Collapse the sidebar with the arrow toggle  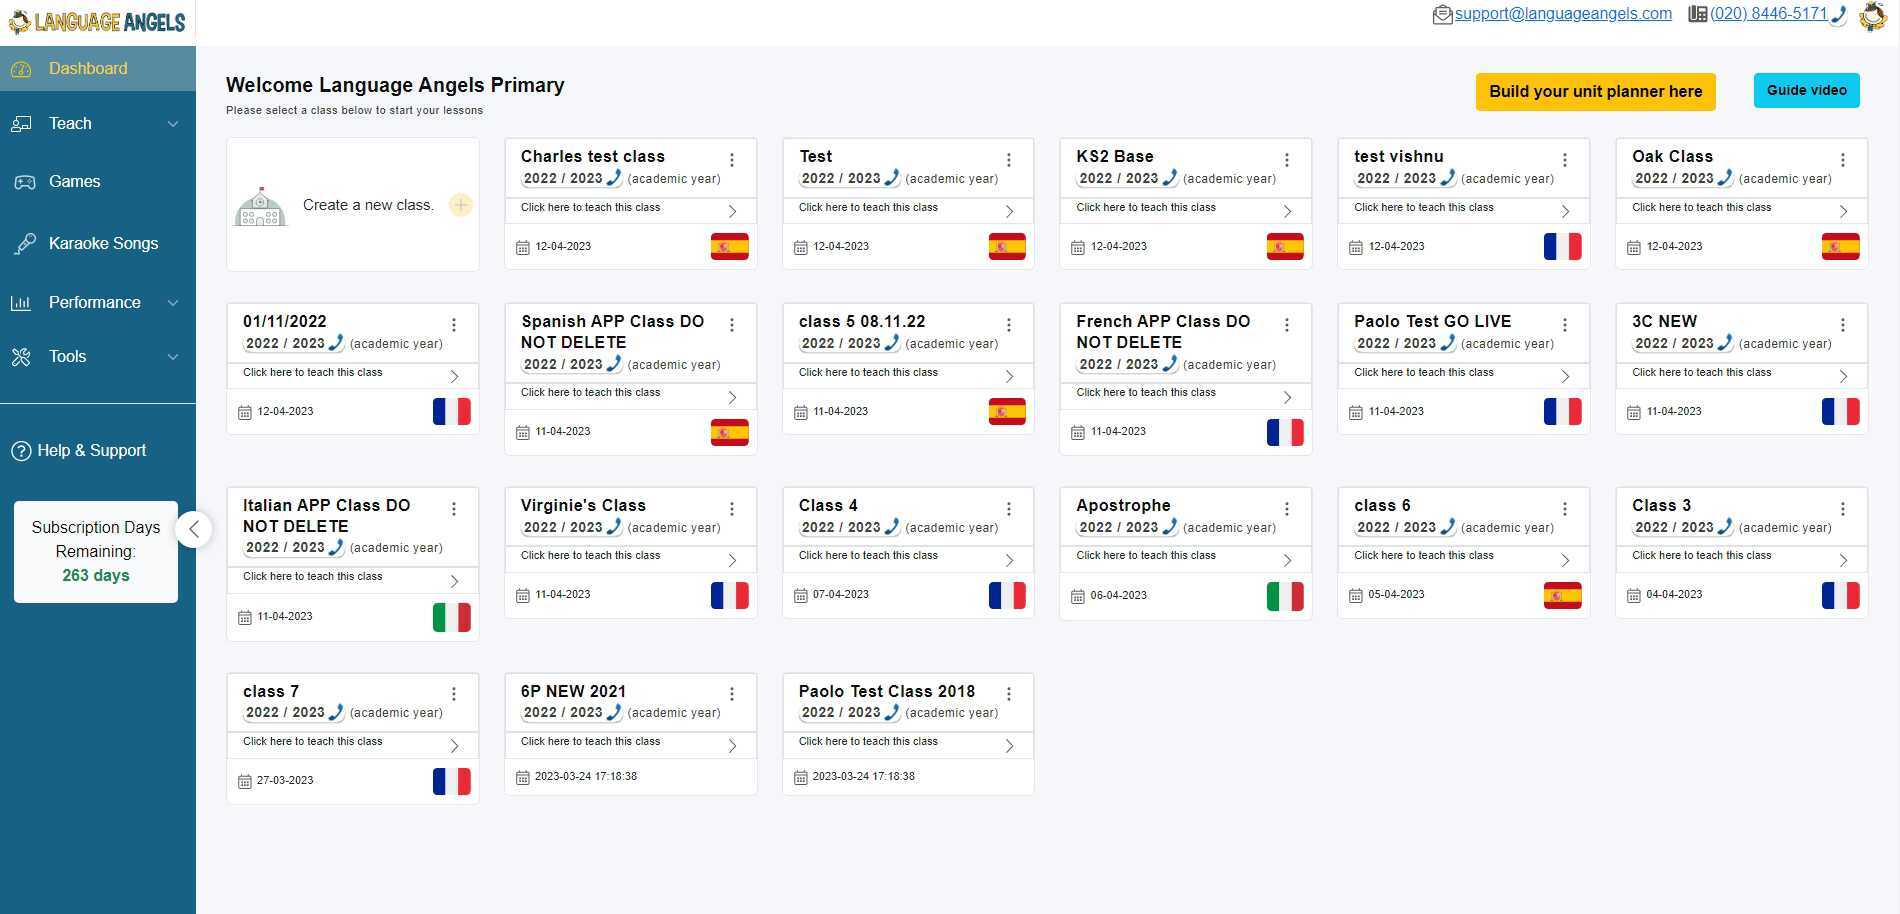tap(194, 529)
